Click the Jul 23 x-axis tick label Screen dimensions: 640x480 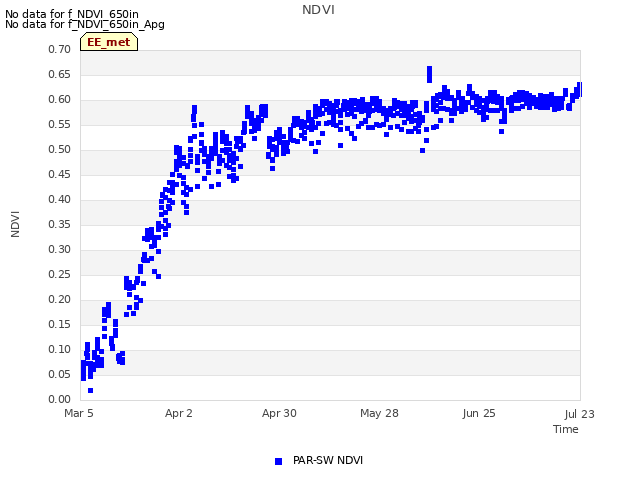(579, 414)
